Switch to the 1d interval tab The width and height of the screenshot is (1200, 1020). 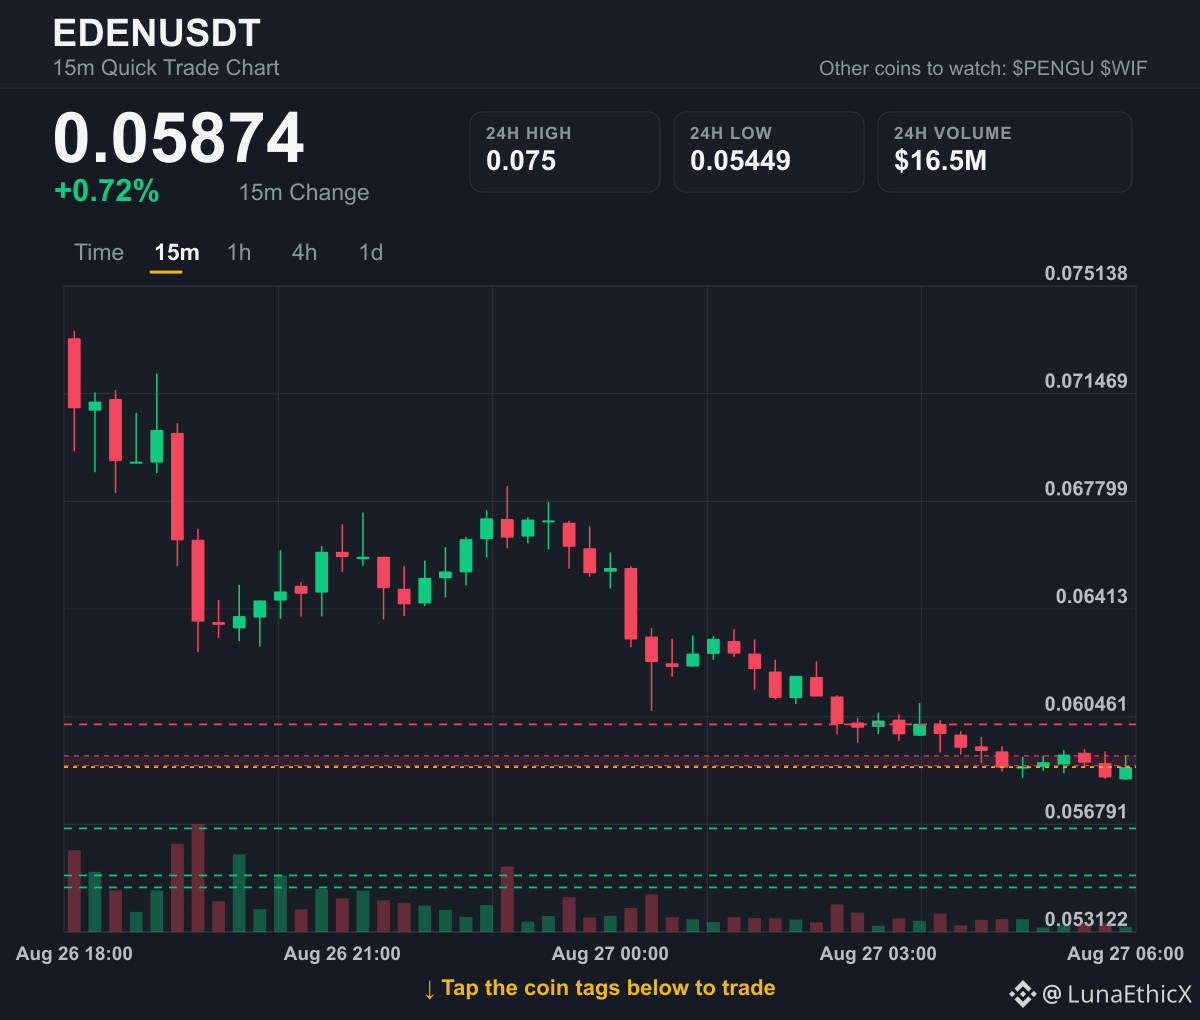[371, 252]
